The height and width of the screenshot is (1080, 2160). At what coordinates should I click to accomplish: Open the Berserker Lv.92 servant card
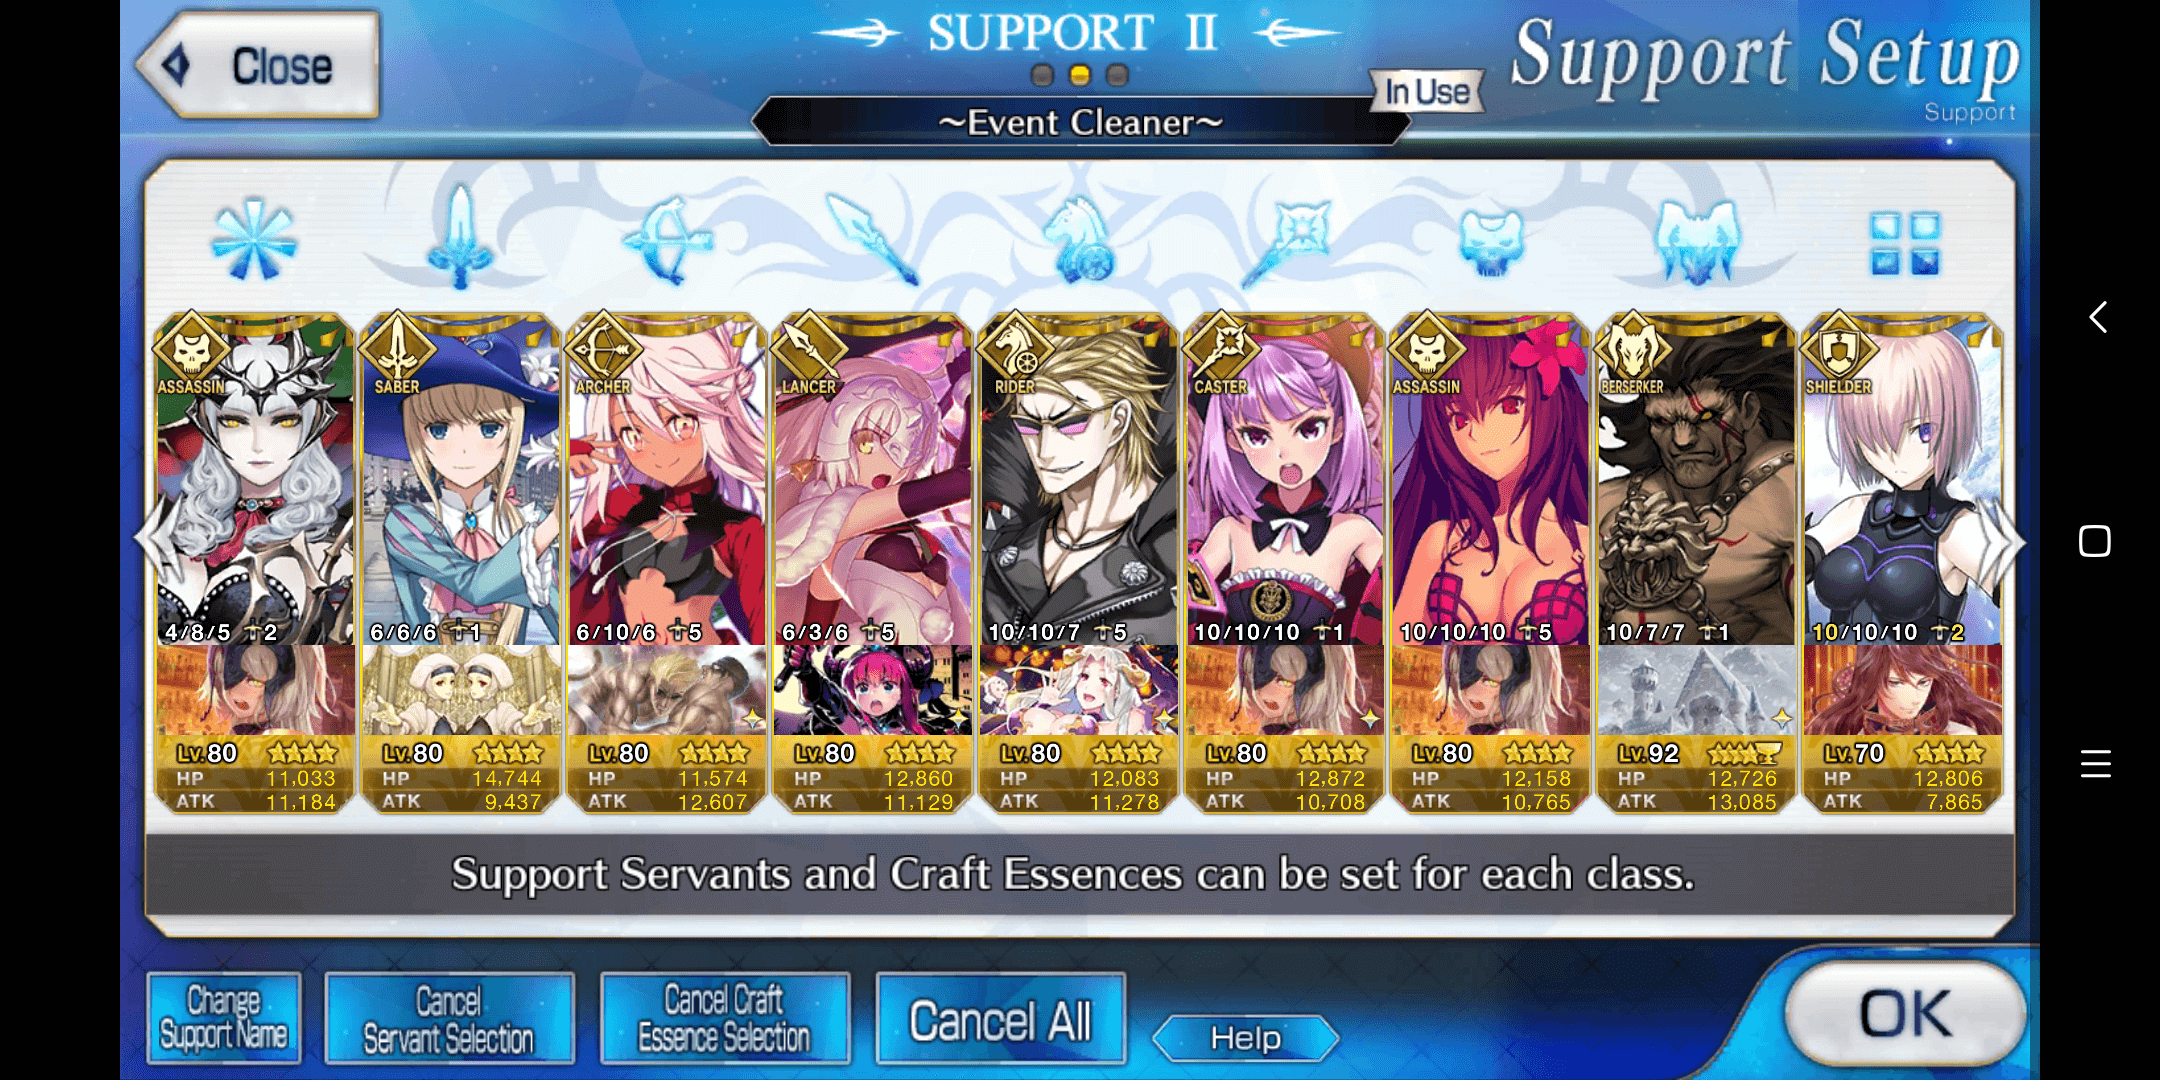1696,563
